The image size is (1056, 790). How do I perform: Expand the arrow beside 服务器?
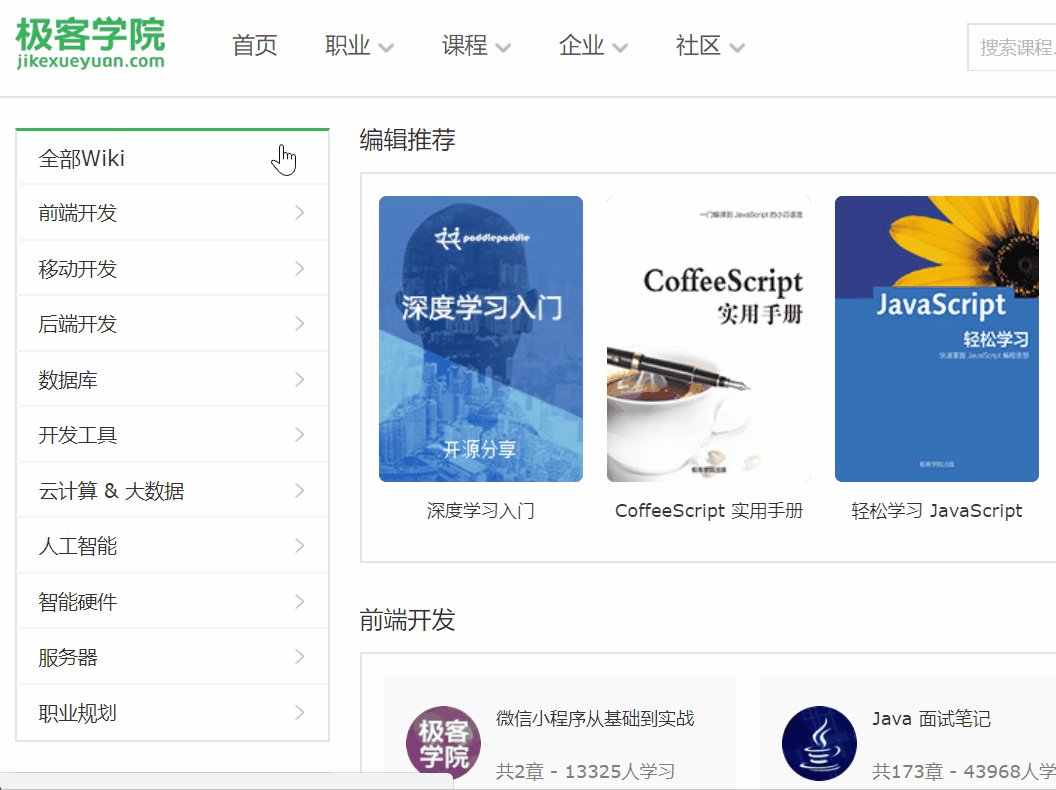pyautogui.click(x=300, y=657)
